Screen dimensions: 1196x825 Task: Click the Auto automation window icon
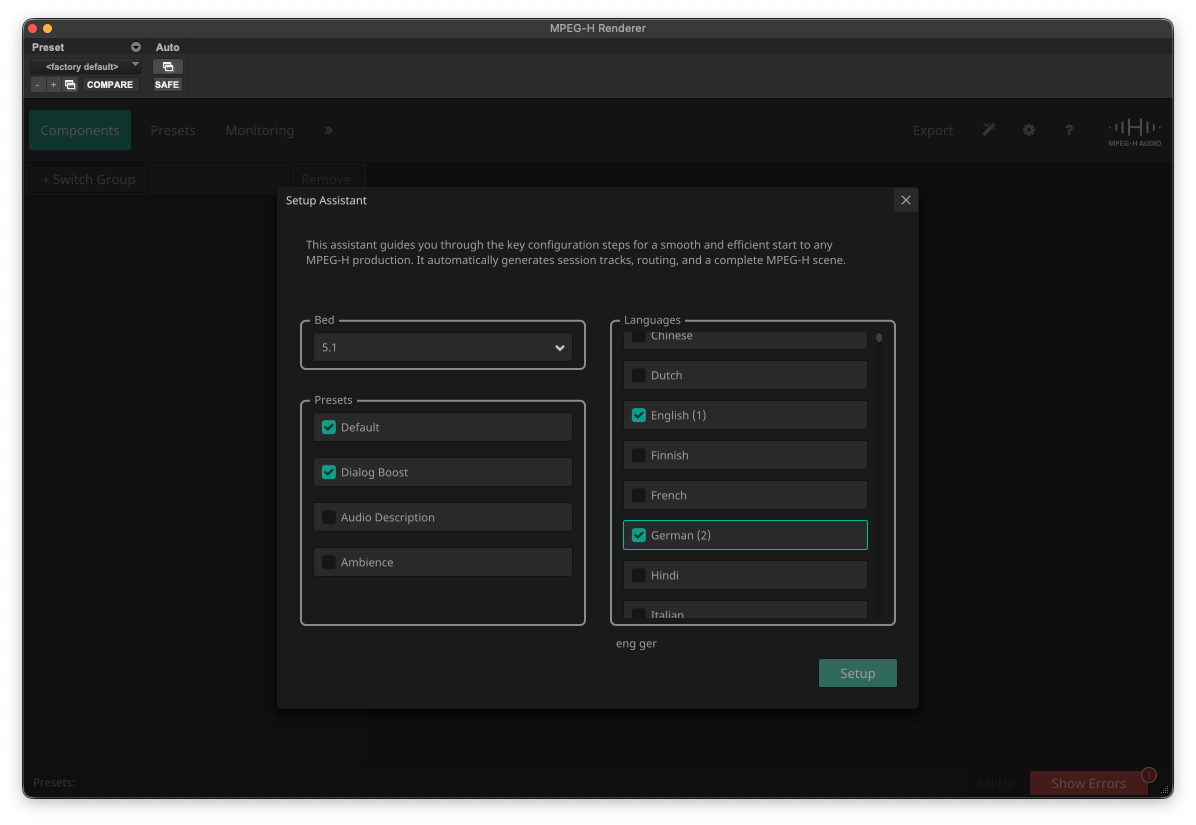[x=168, y=66]
